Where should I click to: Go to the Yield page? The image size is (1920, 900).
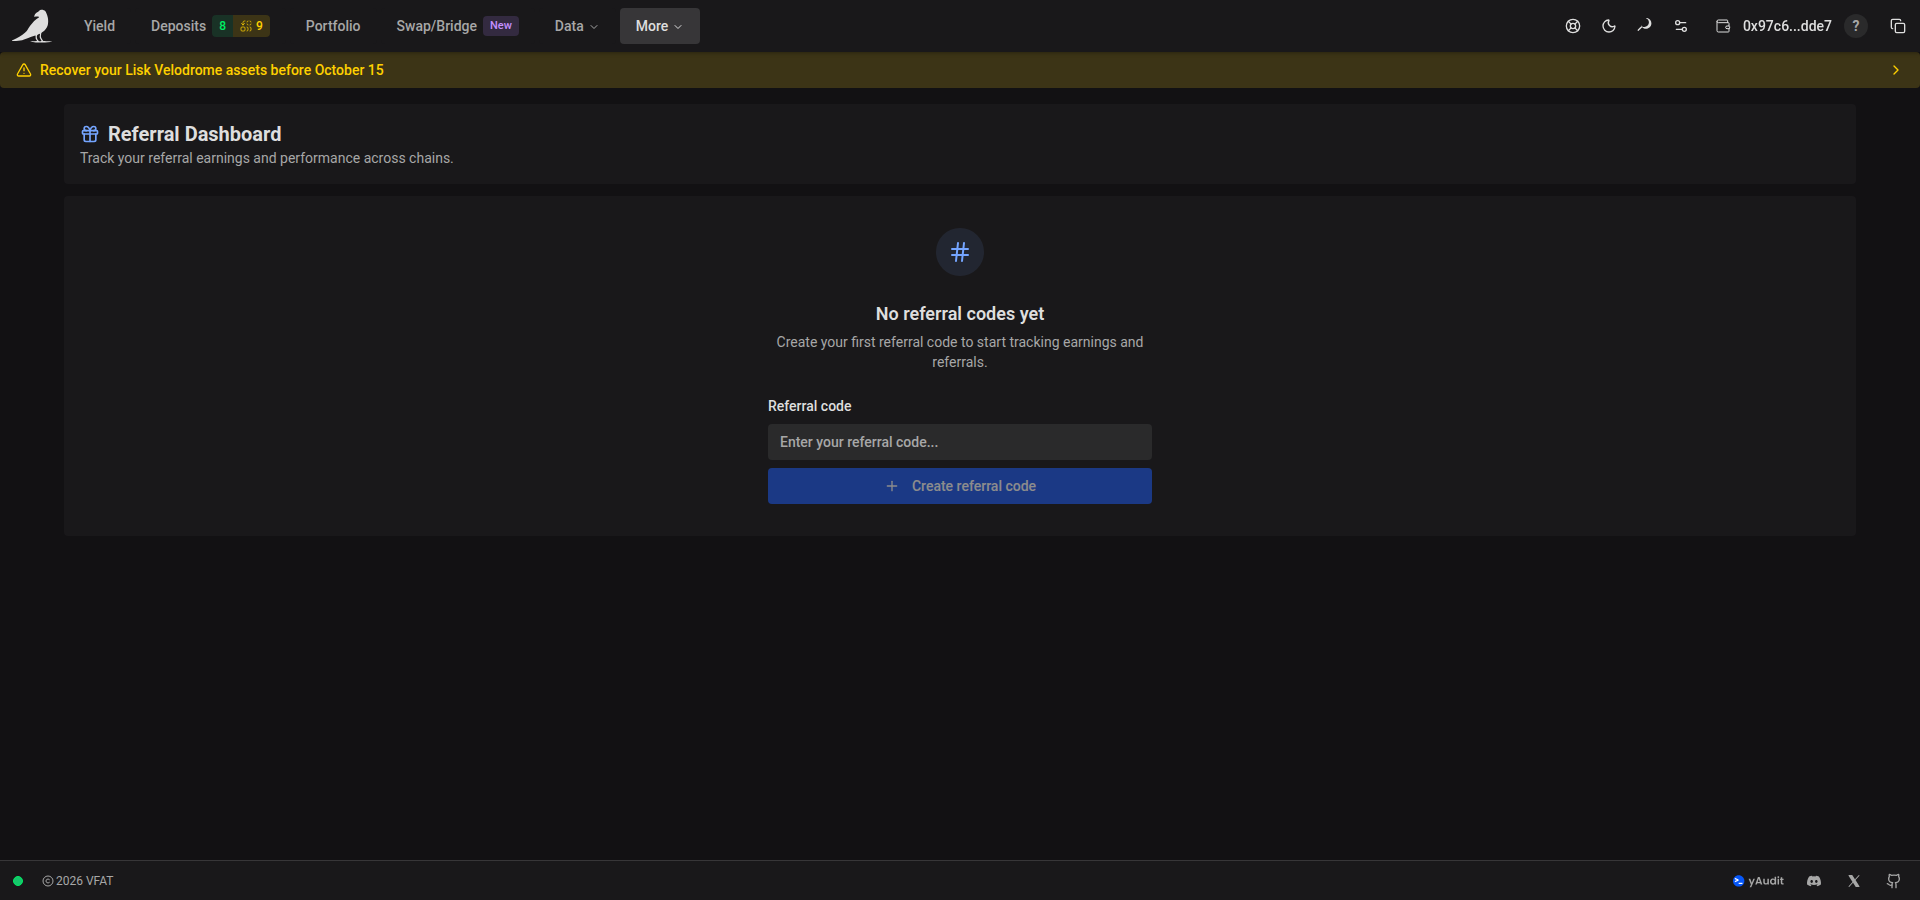pyautogui.click(x=99, y=26)
